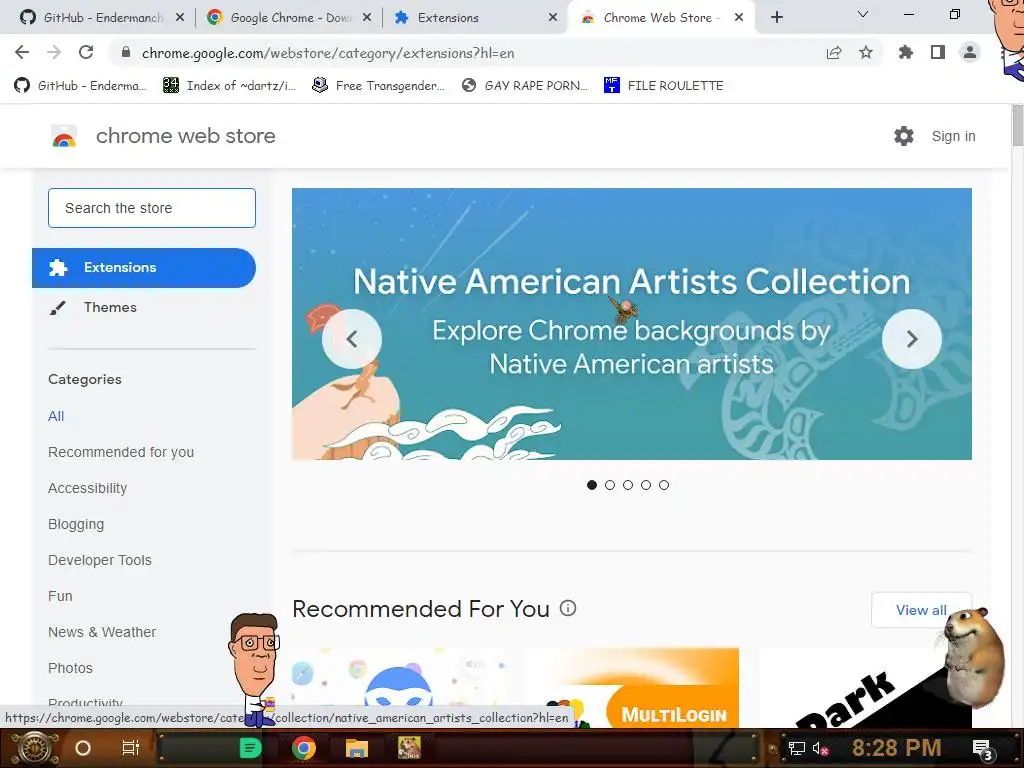This screenshot has height=768, width=1024.
Task: Click the address bar URL
Action: coord(328,53)
